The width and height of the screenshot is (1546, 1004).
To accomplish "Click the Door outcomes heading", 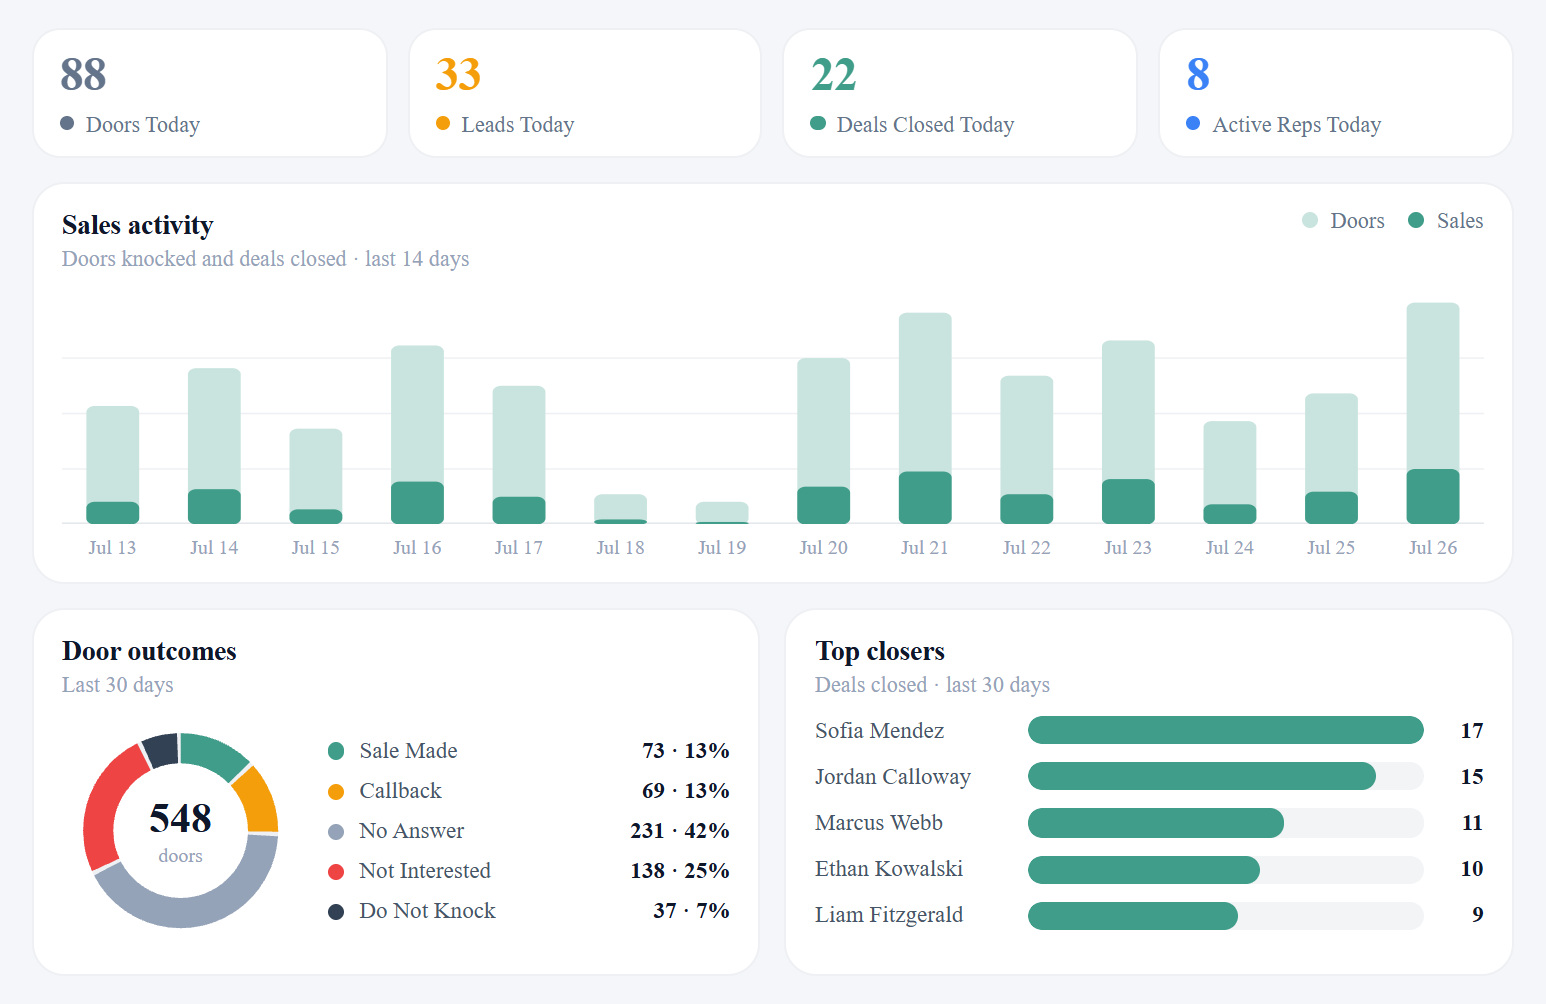I will pos(149,651).
